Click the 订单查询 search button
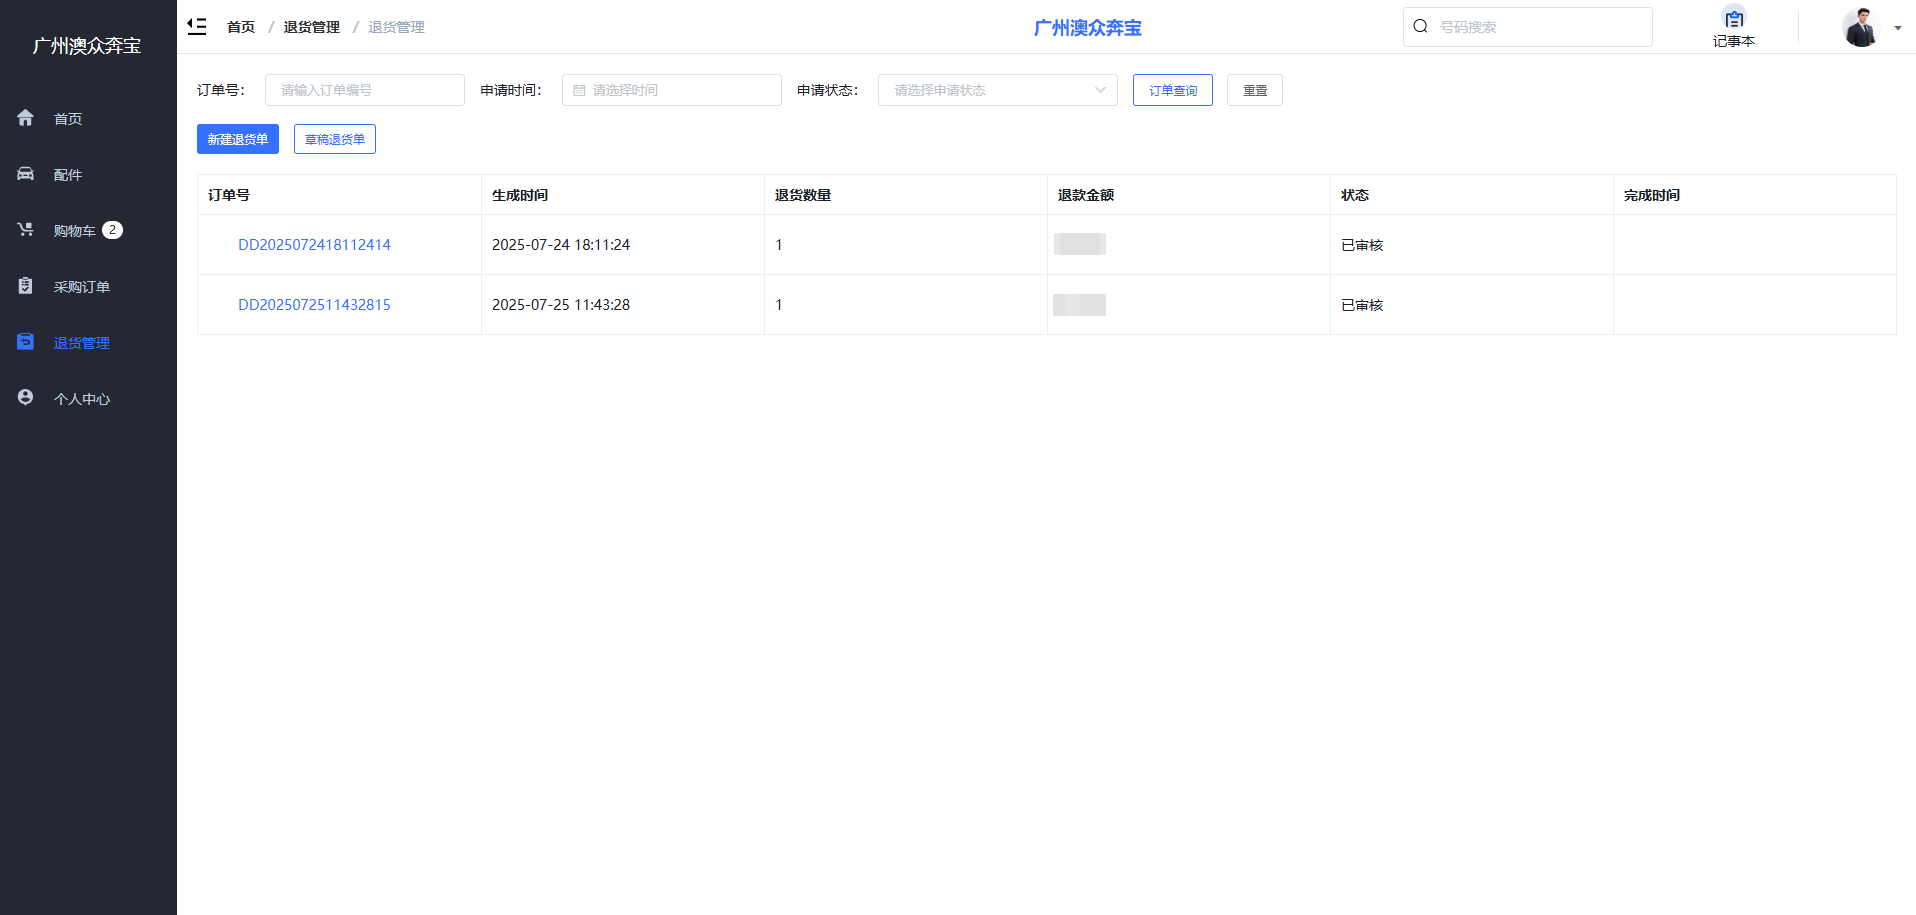 [x=1171, y=90]
